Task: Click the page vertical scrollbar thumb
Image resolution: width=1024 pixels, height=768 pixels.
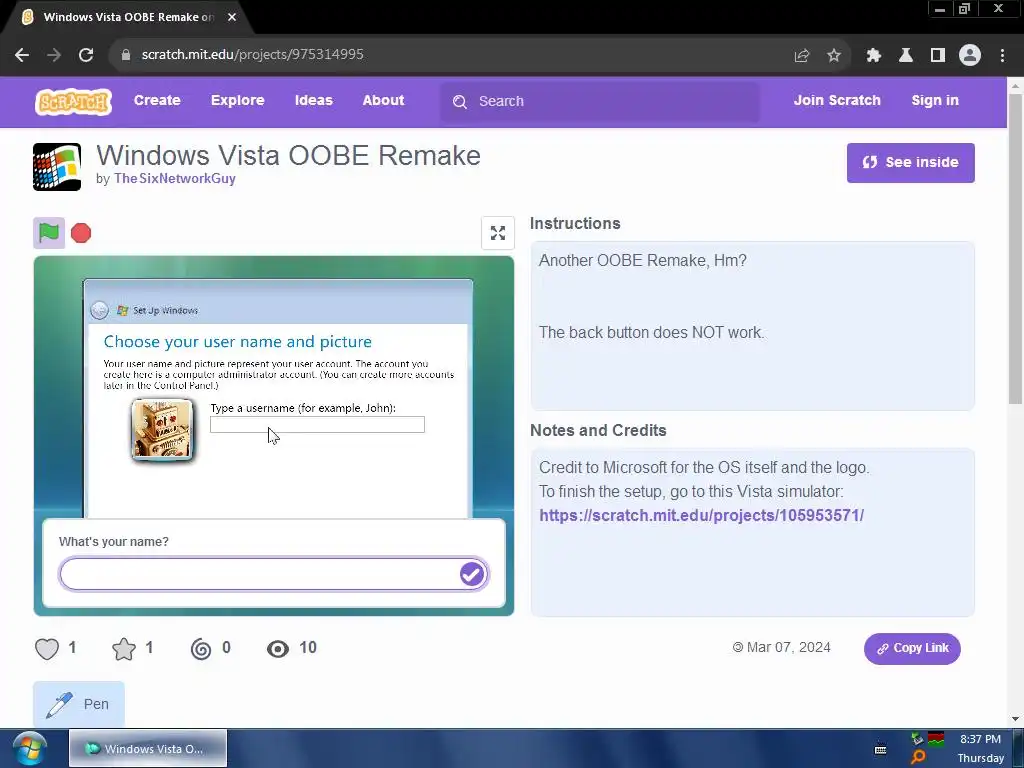Action: click(x=1016, y=249)
